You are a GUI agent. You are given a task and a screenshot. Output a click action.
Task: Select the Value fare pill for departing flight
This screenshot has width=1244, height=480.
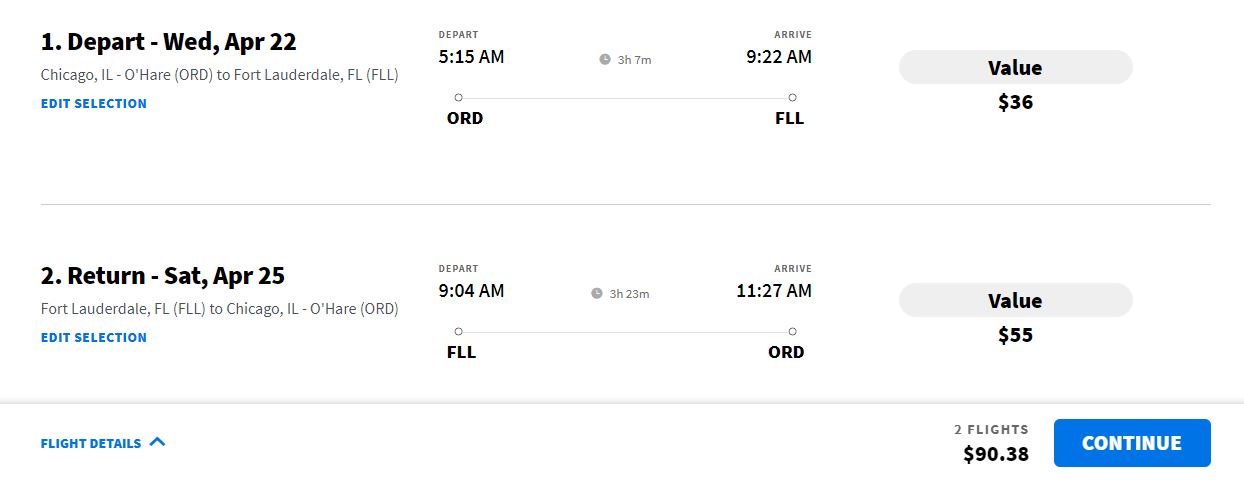(1015, 68)
